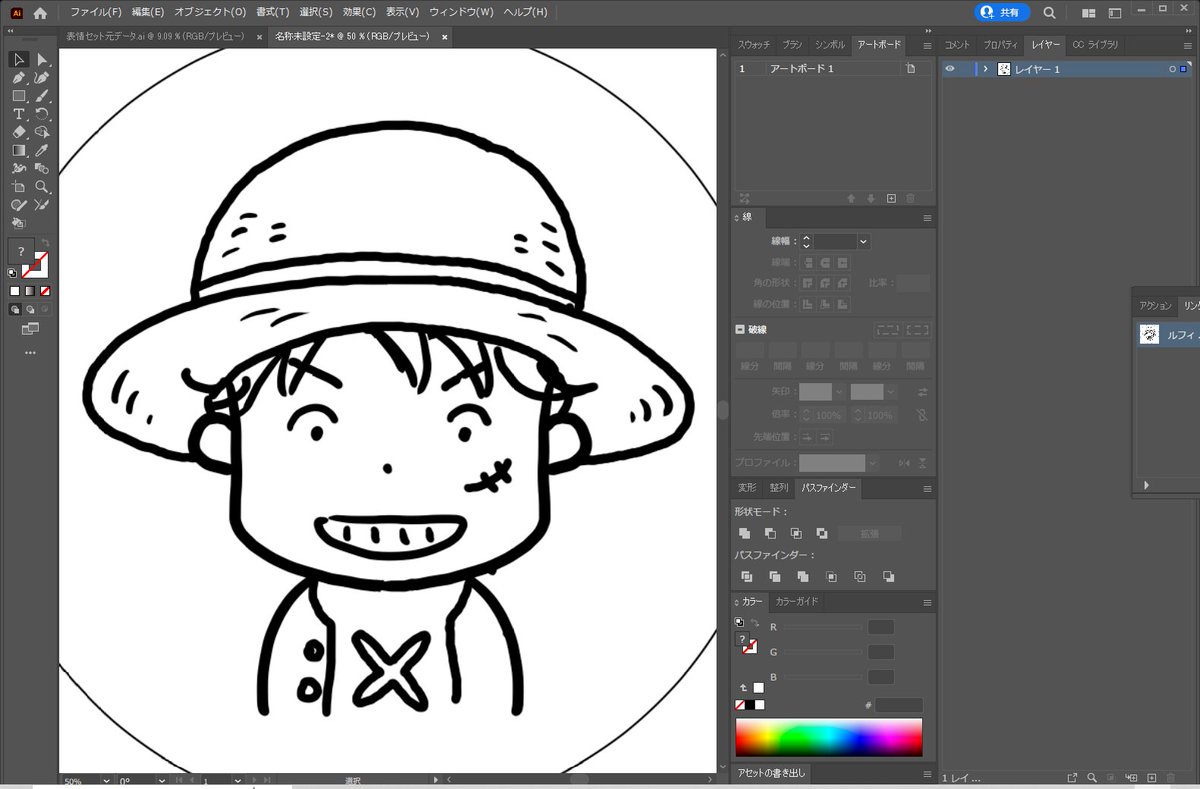Click Intersect shape mode icon
The height and width of the screenshot is (789, 1200).
pos(796,534)
